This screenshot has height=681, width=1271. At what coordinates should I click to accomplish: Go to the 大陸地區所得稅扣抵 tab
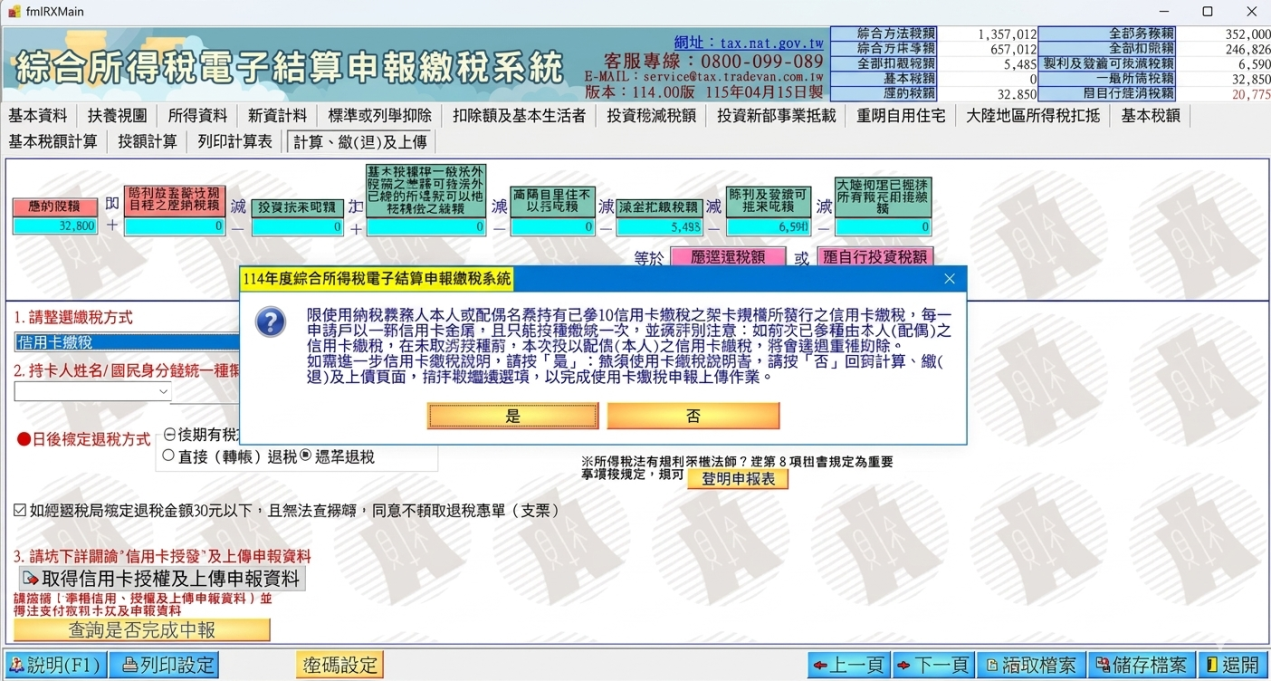pyautogui.click(x=1033, y=115)
